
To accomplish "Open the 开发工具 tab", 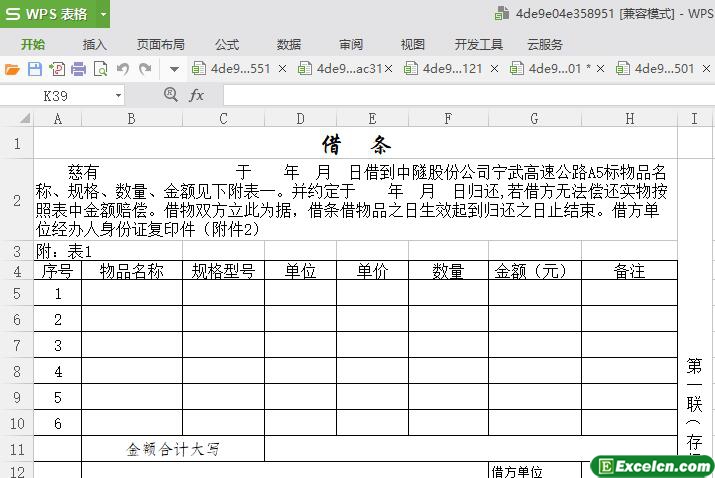I will coord(478,44).
